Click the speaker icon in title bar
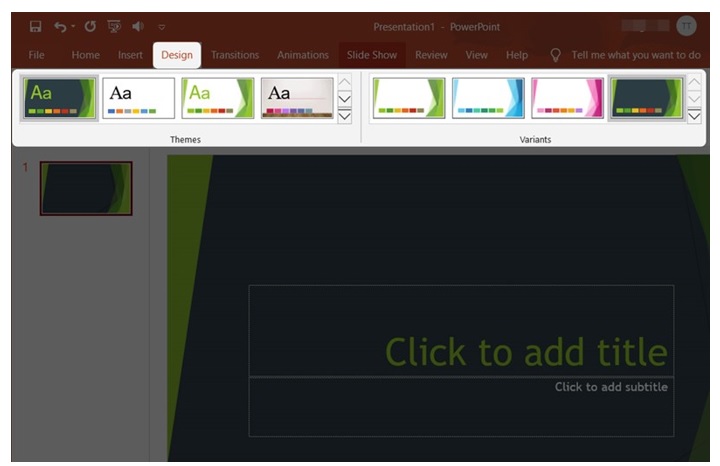Image resolution: width=720 pixels, height=466 pixels. (x=137, y=26)
